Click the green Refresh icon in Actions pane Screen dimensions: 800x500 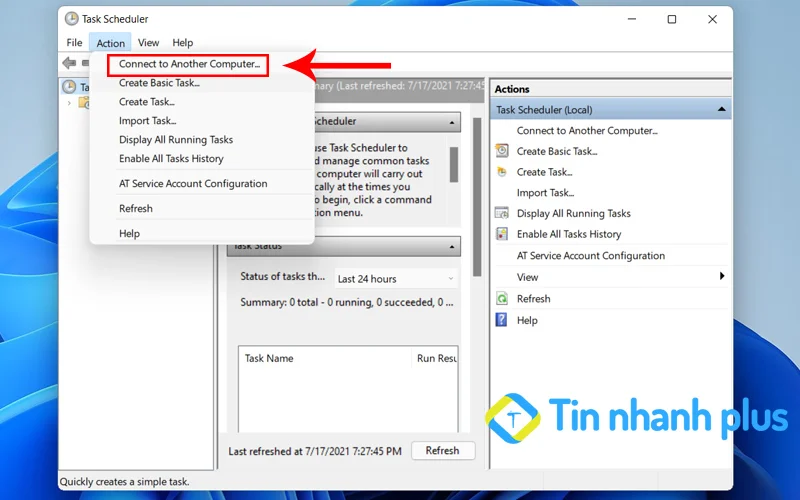(x=502, y=298)
